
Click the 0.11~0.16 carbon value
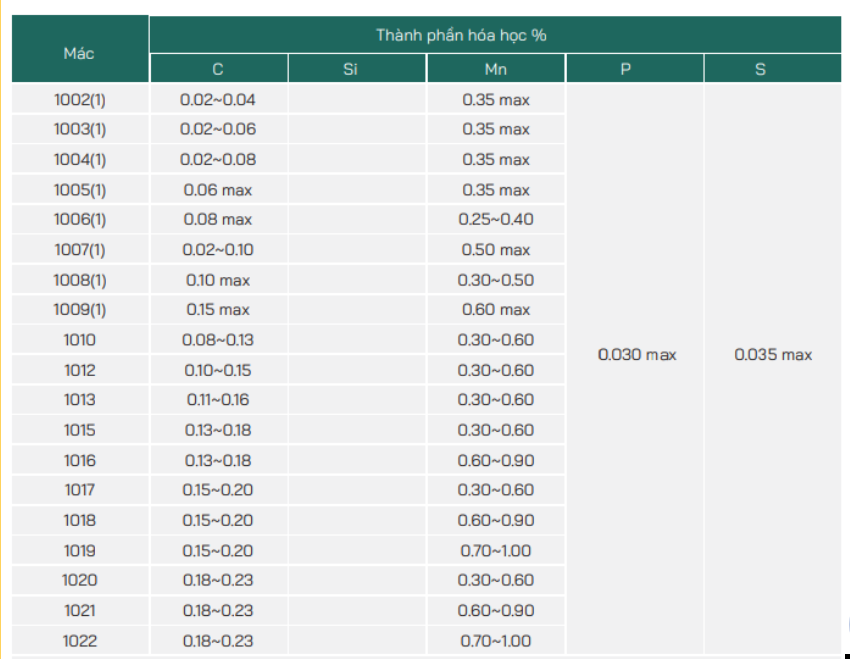(218, 399)
